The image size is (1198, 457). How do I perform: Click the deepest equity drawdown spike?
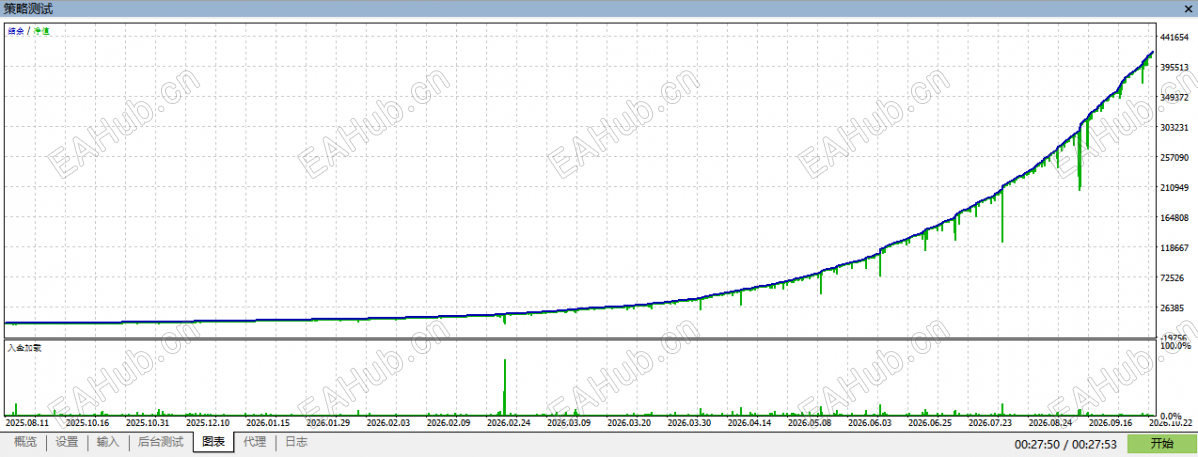[x=1080, y=159]
